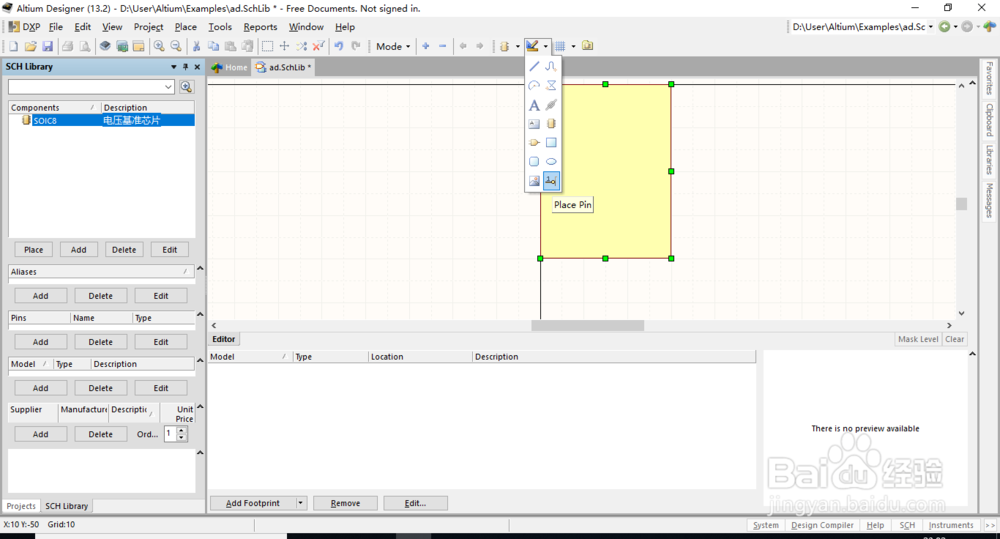Select the Place Pin tool
This screenshot has height=539, width=1000.
(552, 181)
